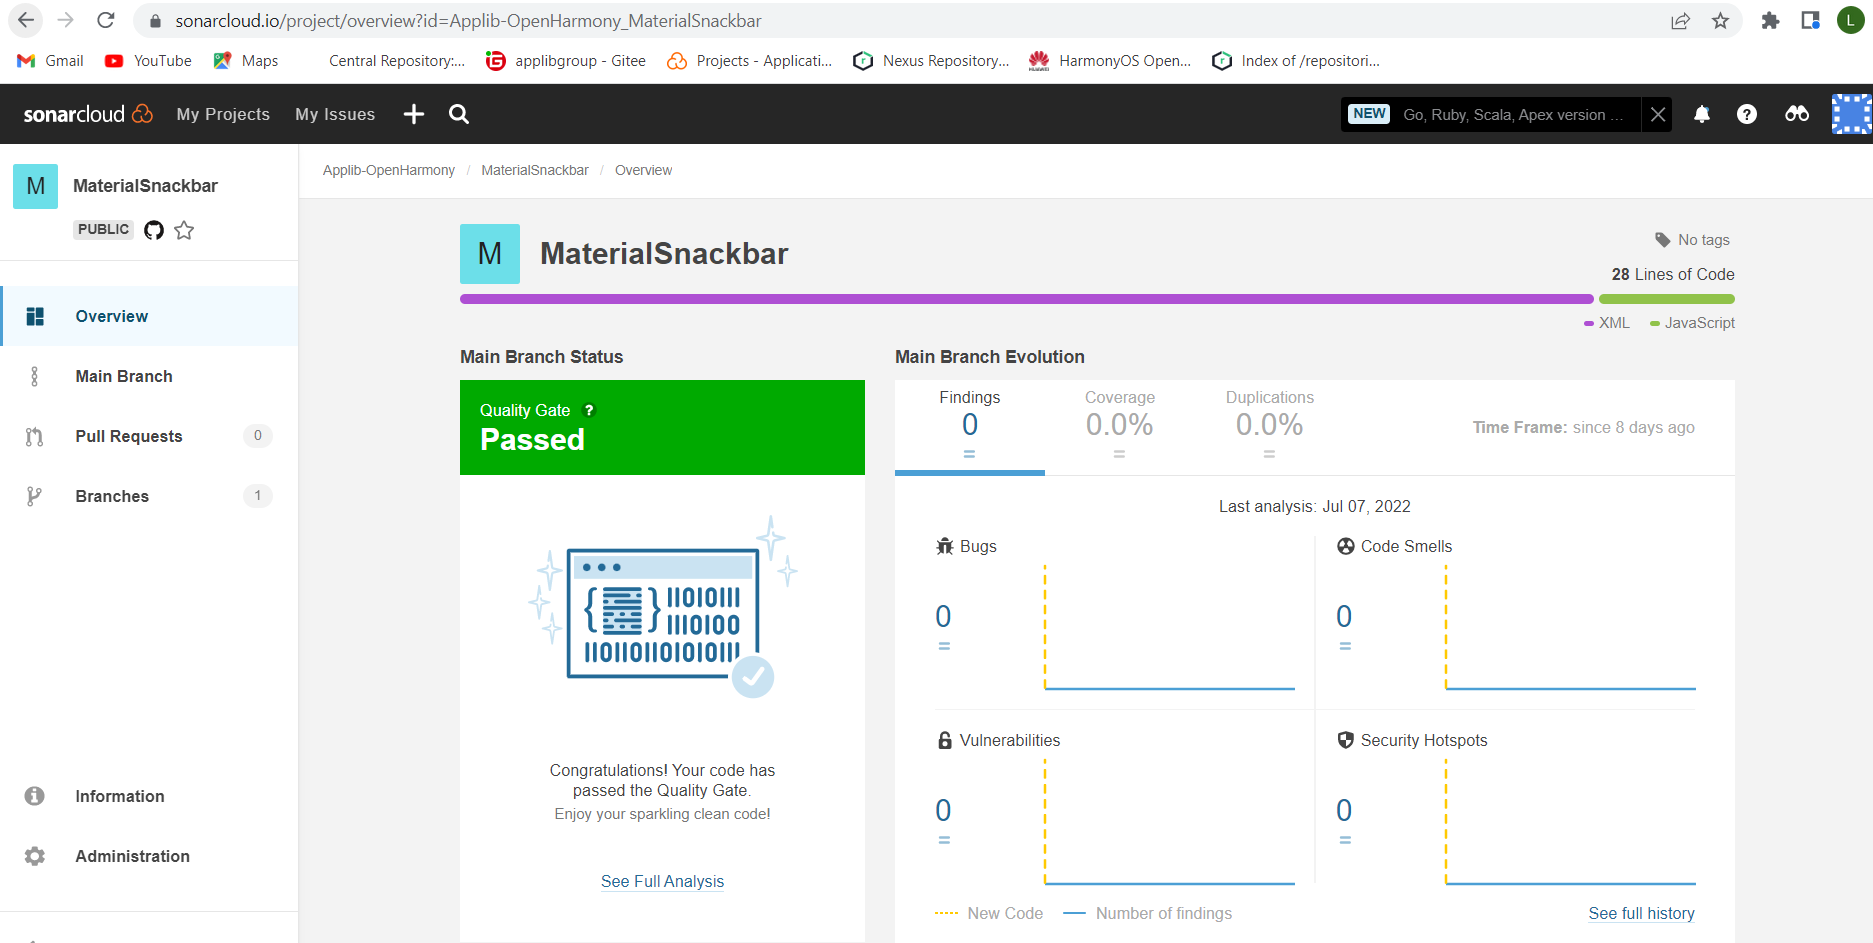Click the 28 Lines of Code text
Screen dimensions: 1873x943
pos(1673,274)
